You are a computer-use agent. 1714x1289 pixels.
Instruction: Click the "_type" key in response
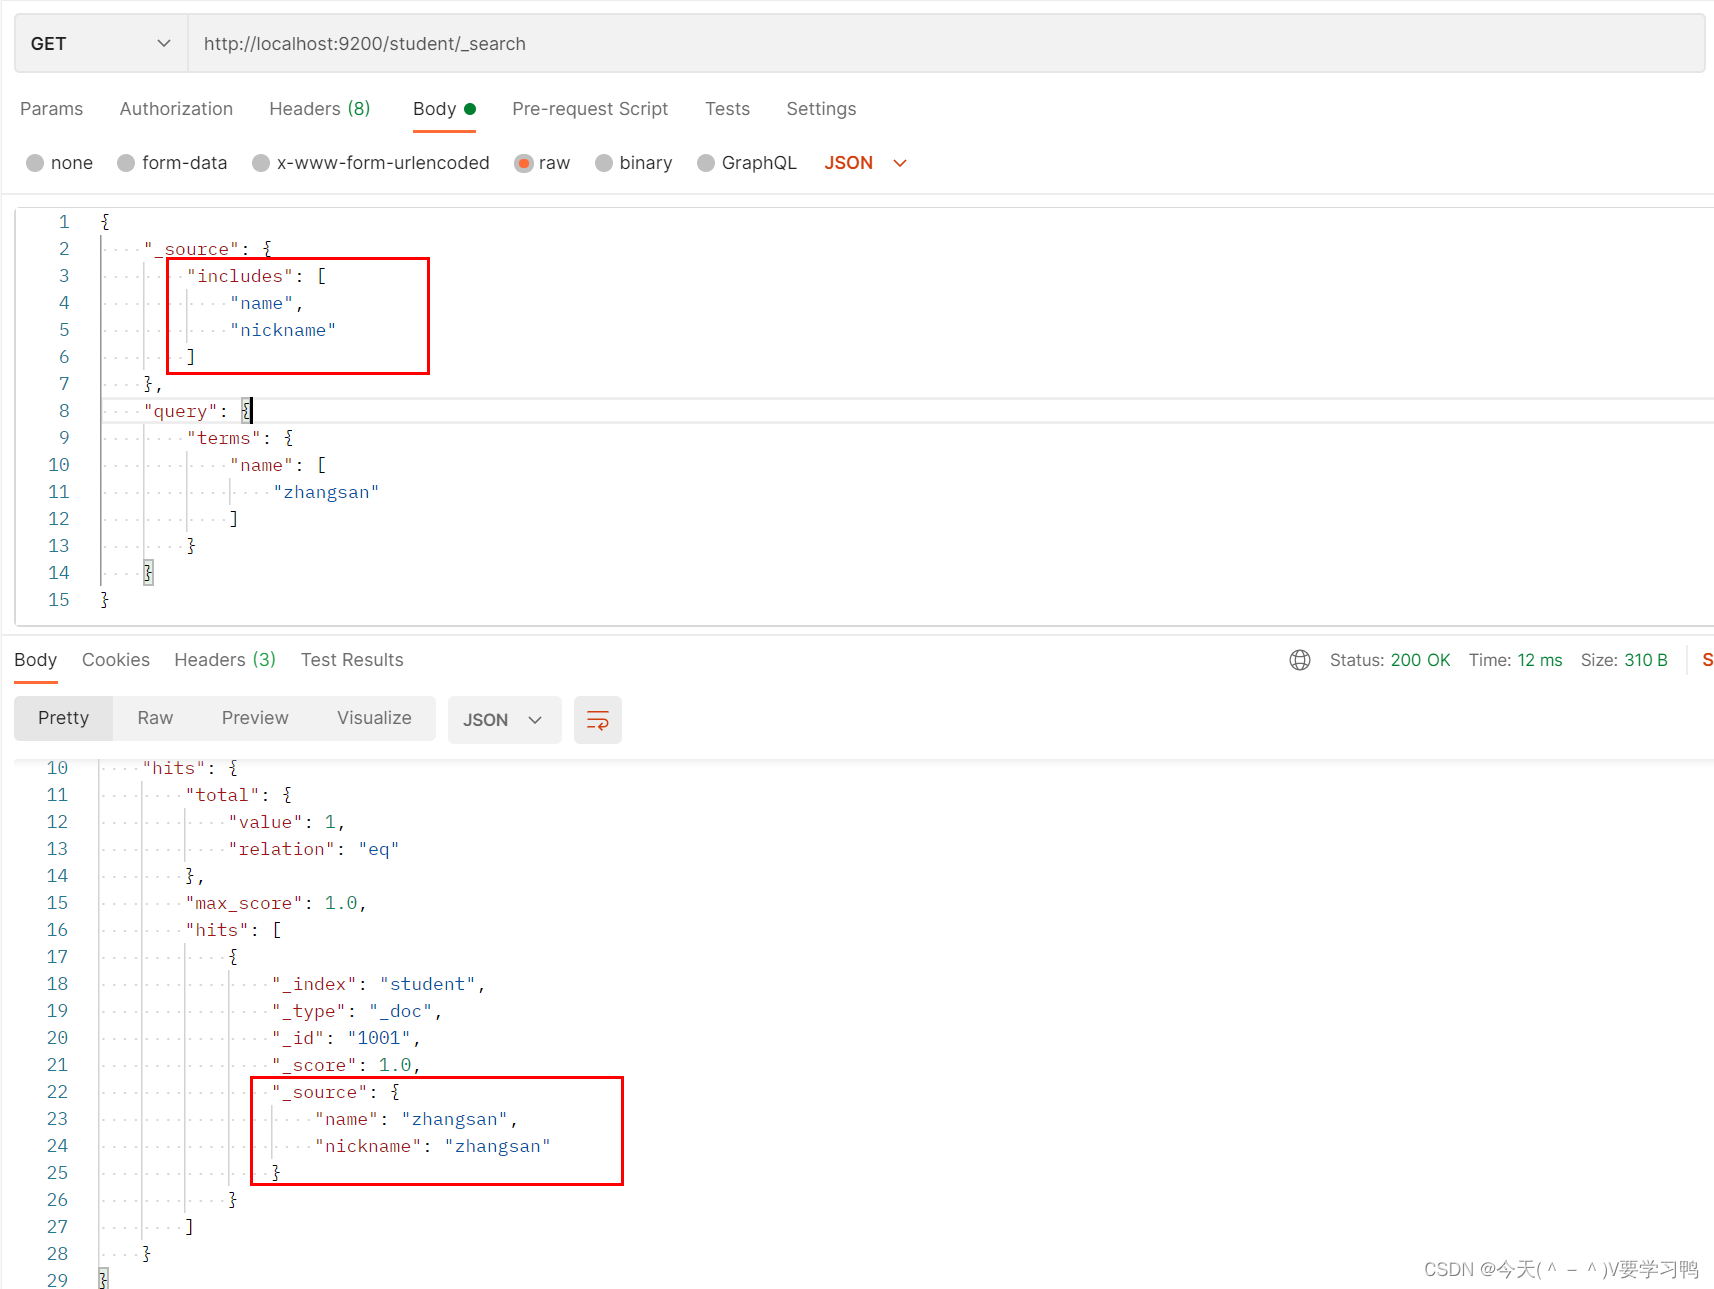[309, 1011]
